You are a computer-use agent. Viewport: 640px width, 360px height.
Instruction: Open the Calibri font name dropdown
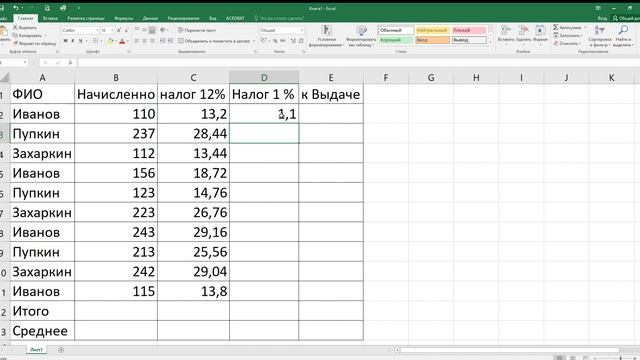point(97,30)
